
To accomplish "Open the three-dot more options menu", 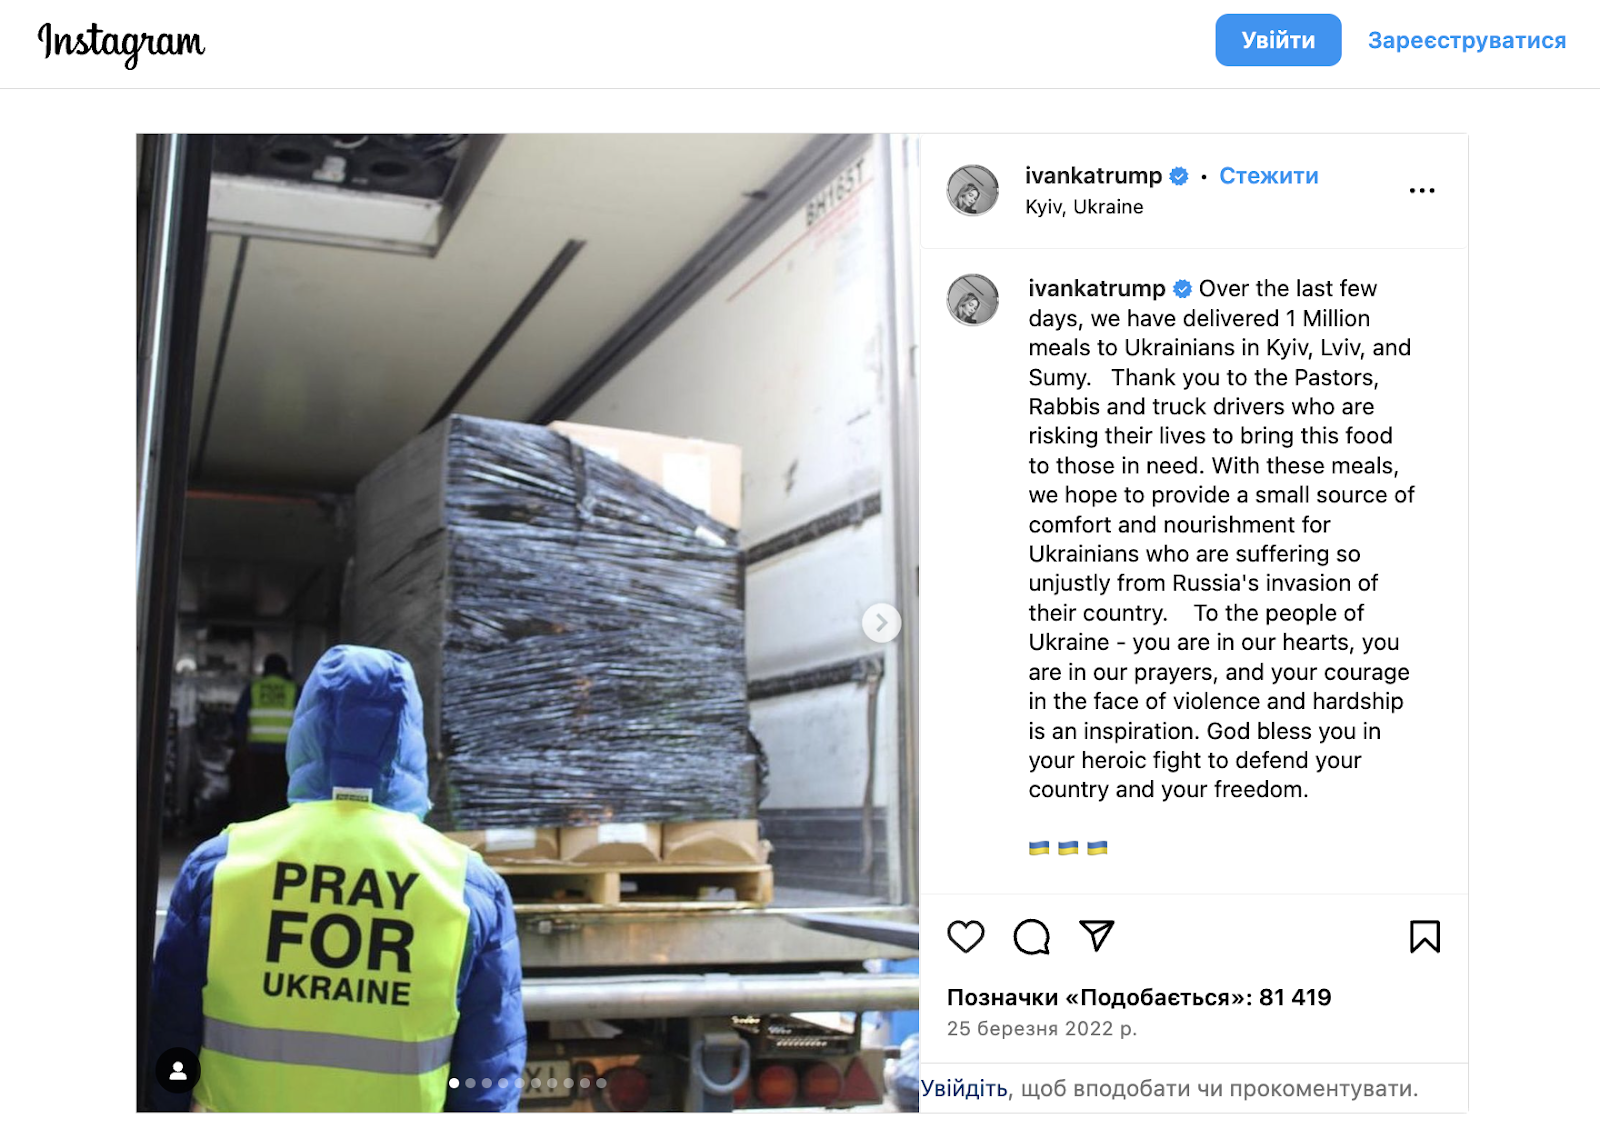I will point(1422,190).
